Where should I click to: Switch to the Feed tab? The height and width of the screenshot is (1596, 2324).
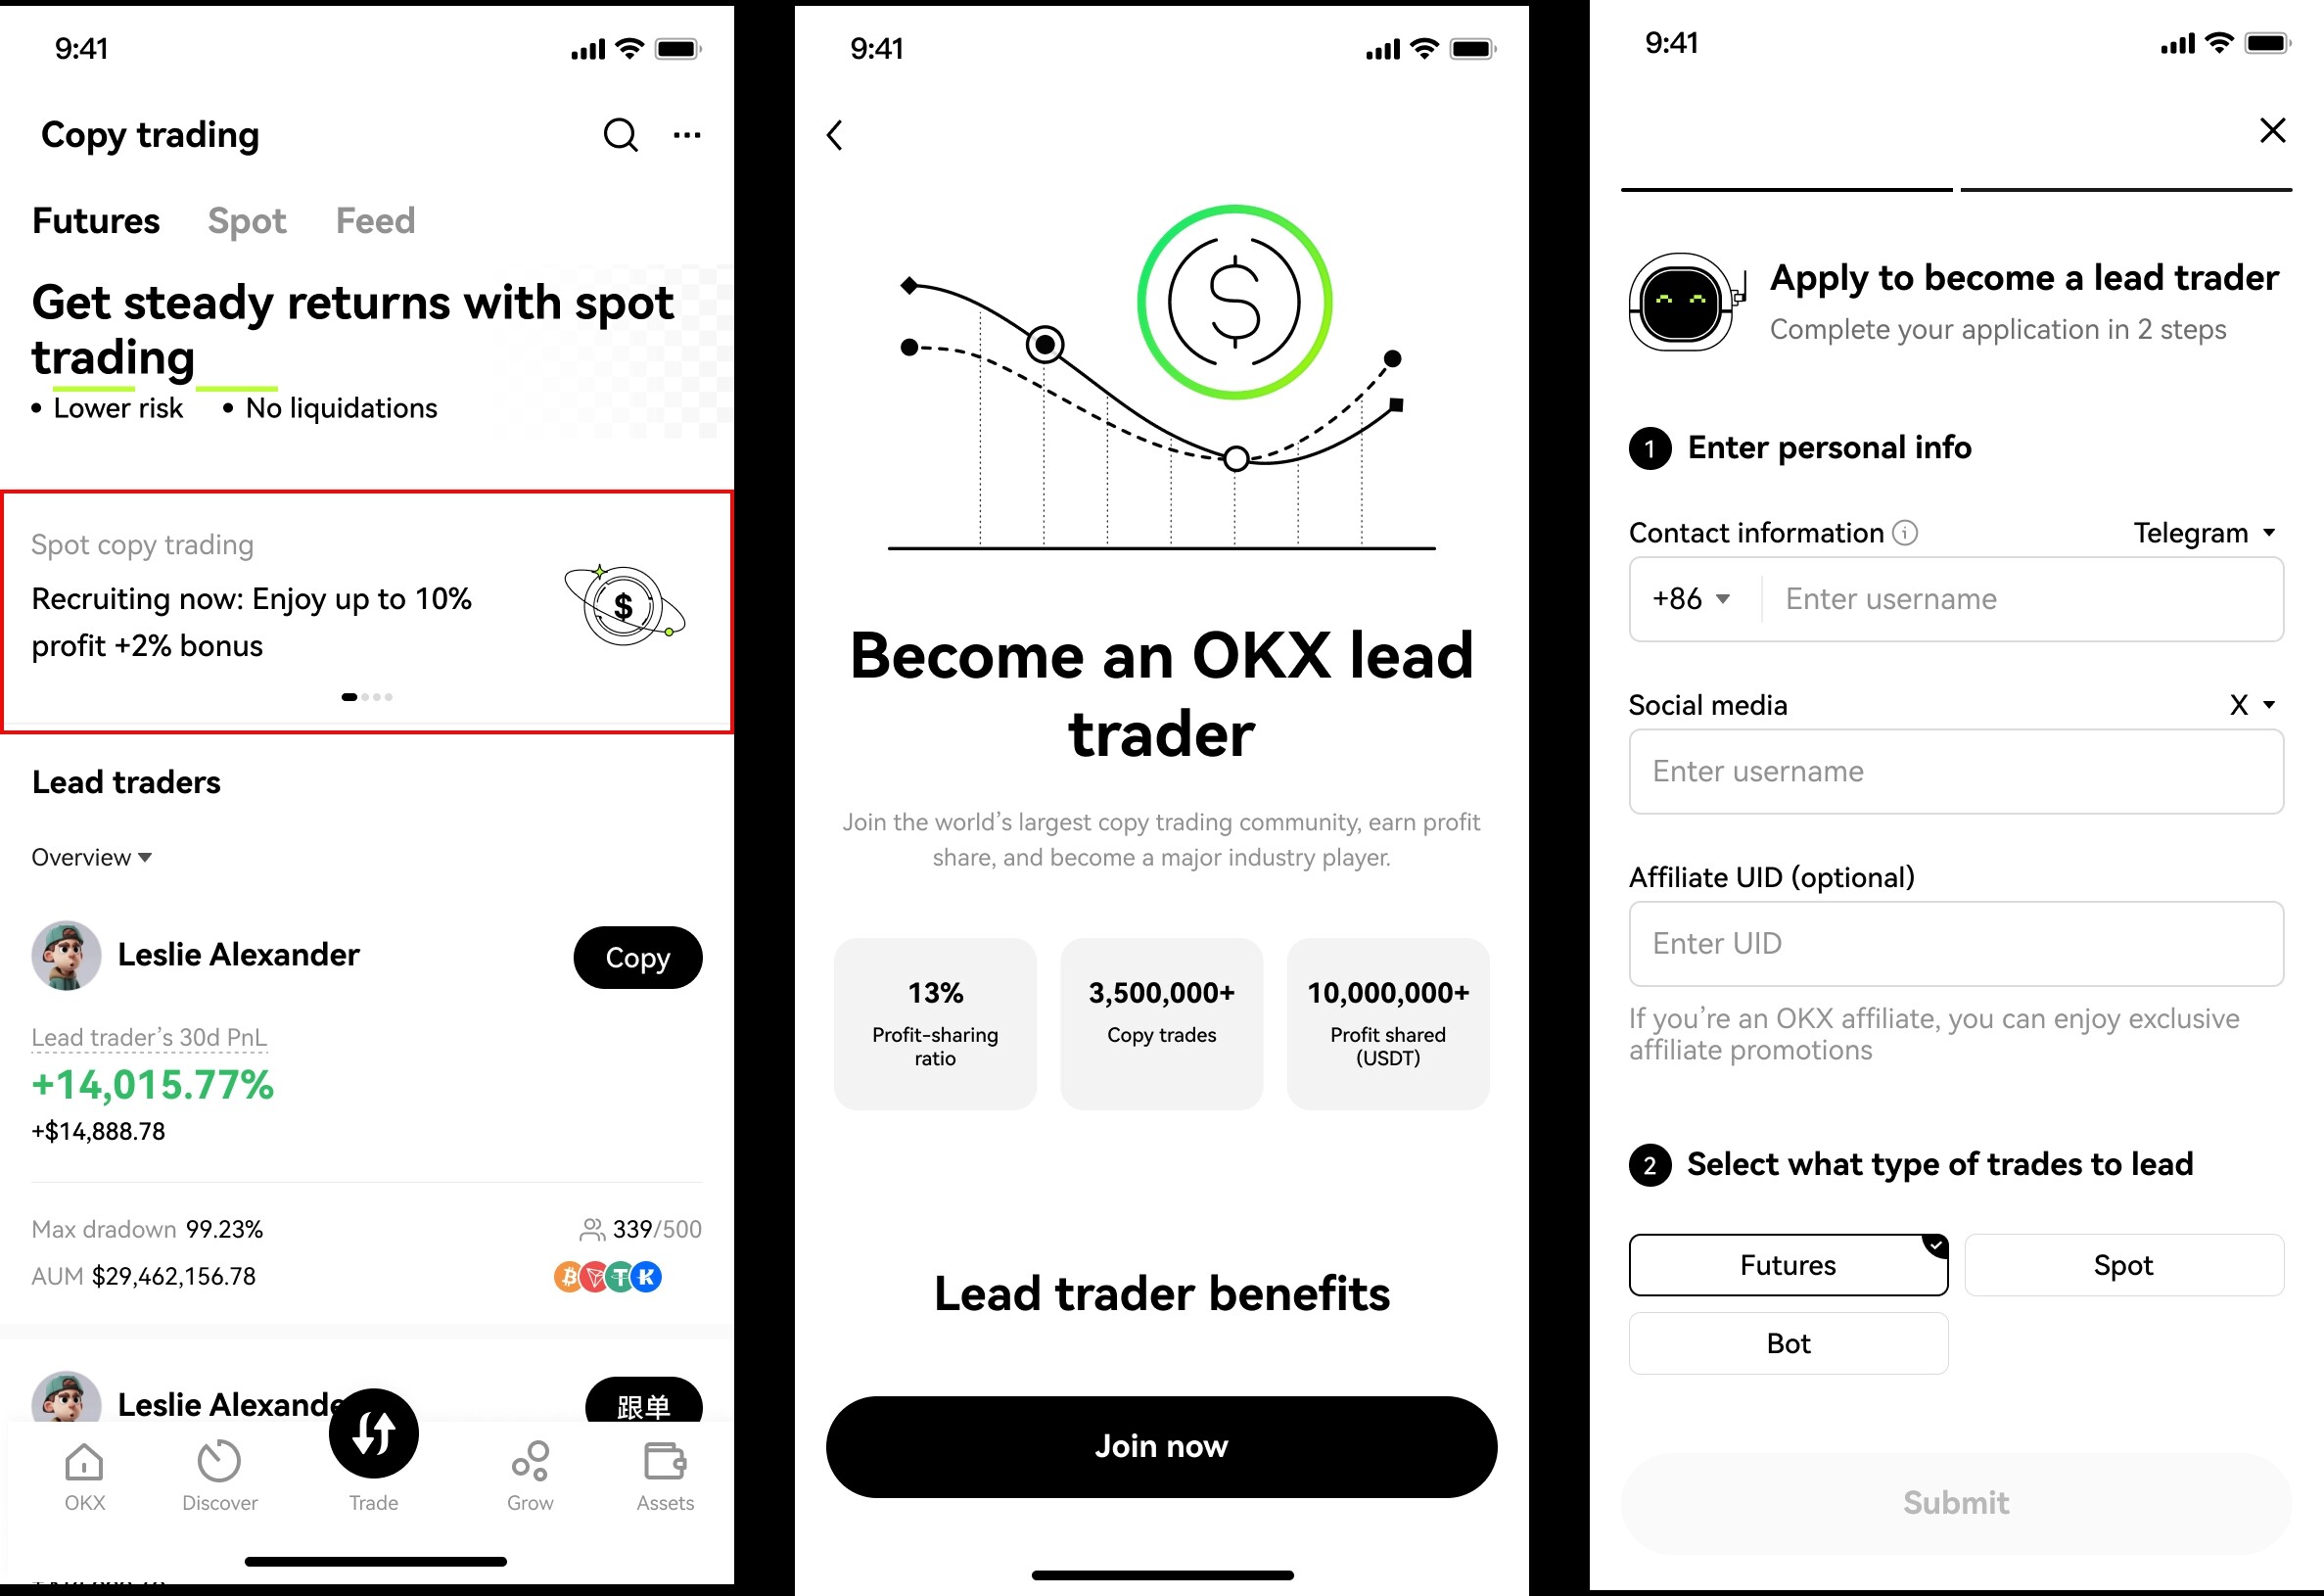pos(376,219)
